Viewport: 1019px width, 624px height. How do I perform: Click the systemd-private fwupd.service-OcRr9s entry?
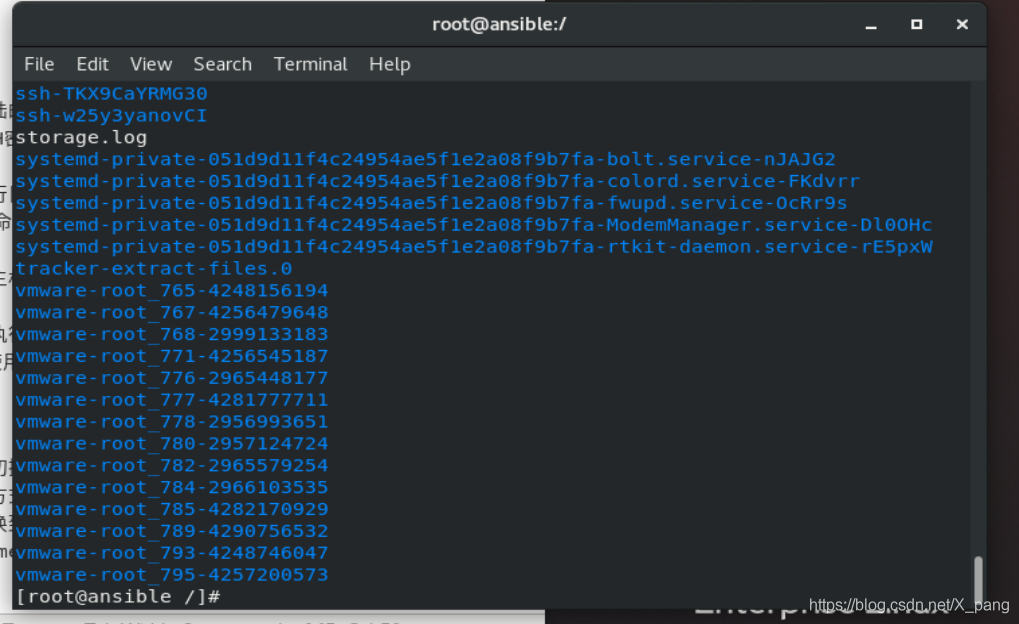(432, 203)
